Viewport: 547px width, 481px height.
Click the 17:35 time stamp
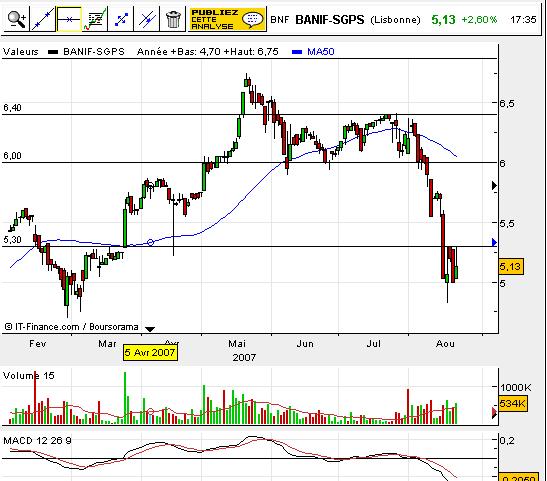click(x=523, y=20)
